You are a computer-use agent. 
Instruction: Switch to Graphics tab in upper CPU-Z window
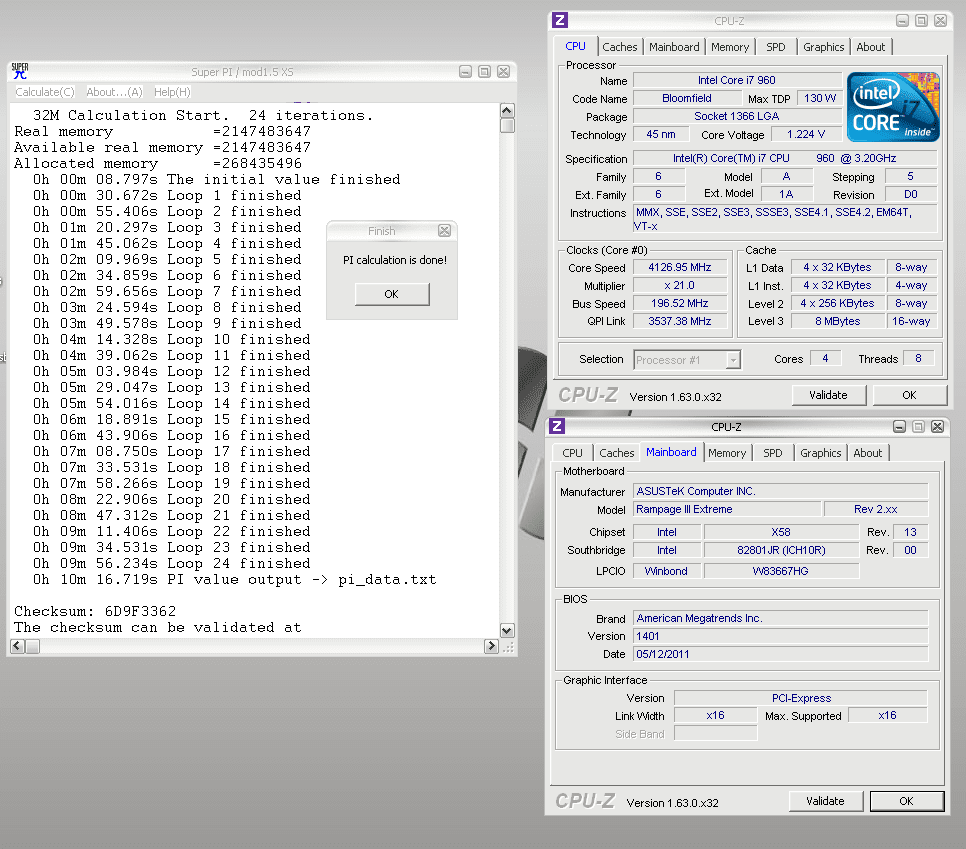[x=823, y=47]
